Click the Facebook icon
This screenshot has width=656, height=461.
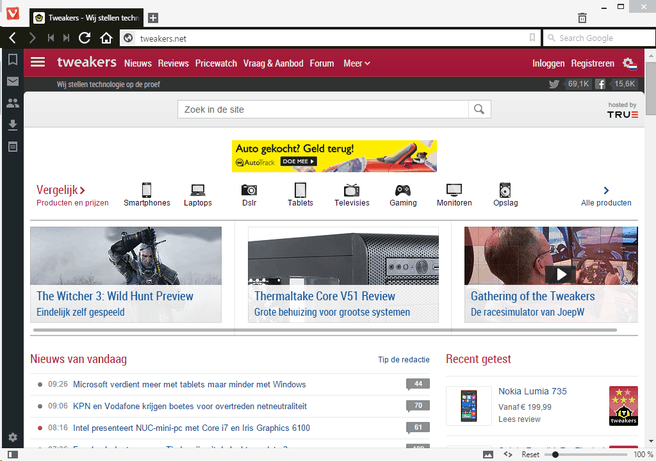pyautogui.click(x=600, y=84)
